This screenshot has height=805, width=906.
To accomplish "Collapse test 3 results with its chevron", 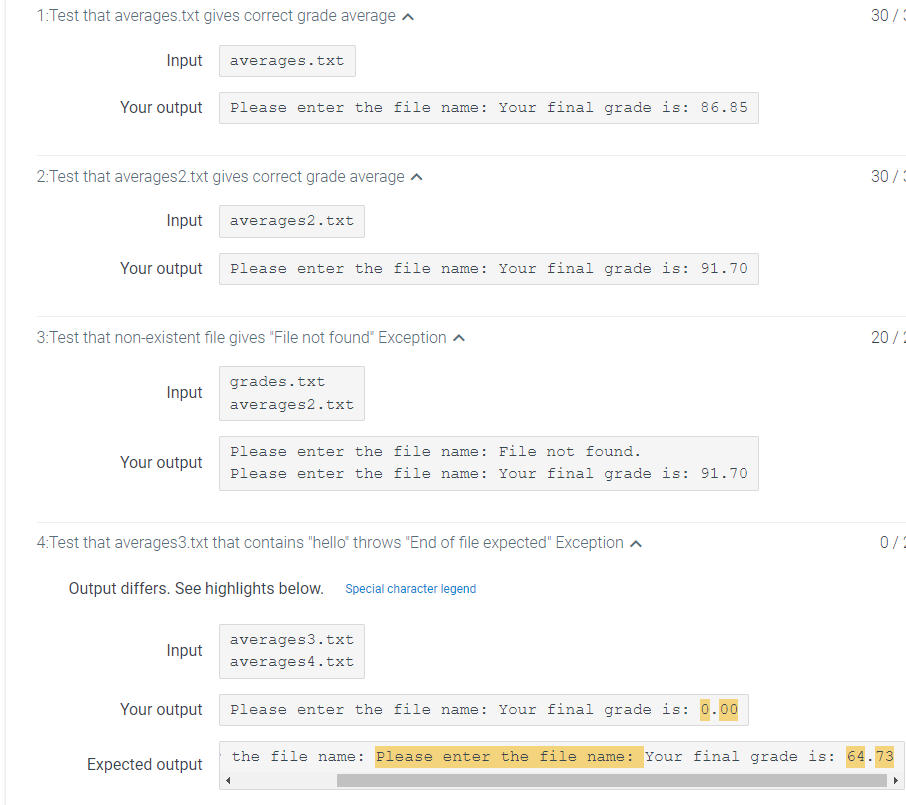I will coord(459,337).
